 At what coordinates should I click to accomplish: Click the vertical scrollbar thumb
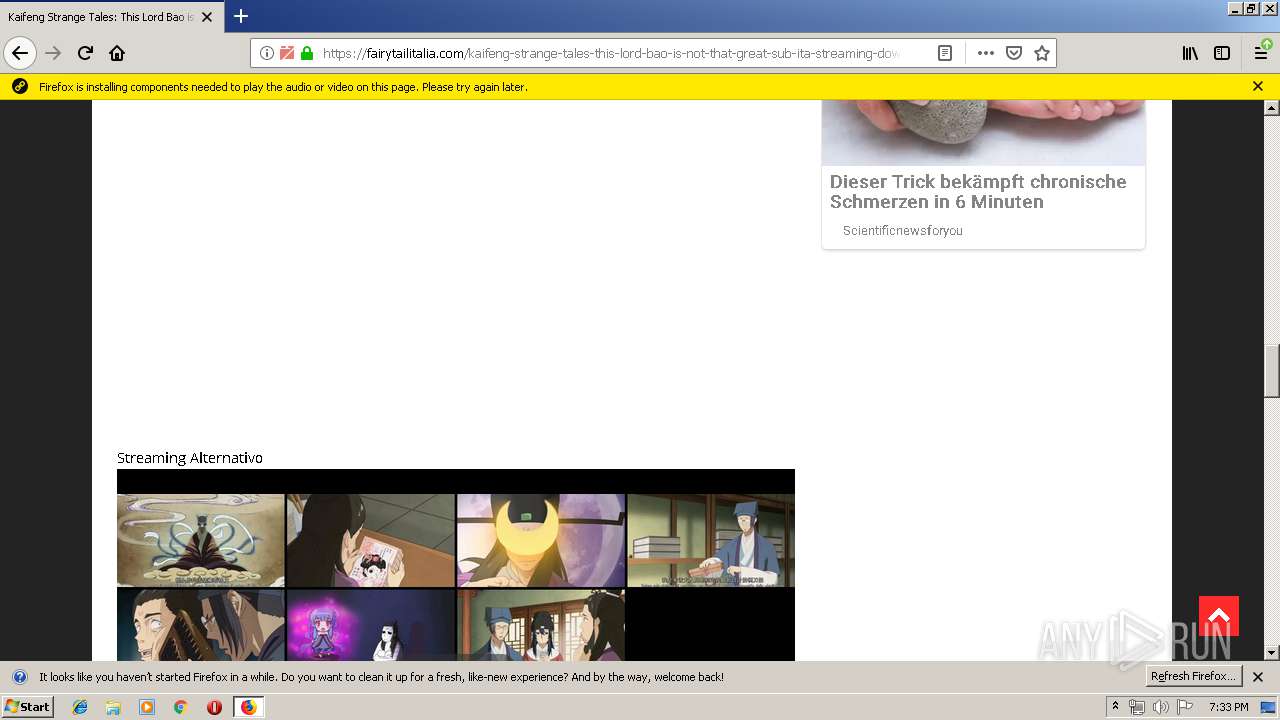1272,371
